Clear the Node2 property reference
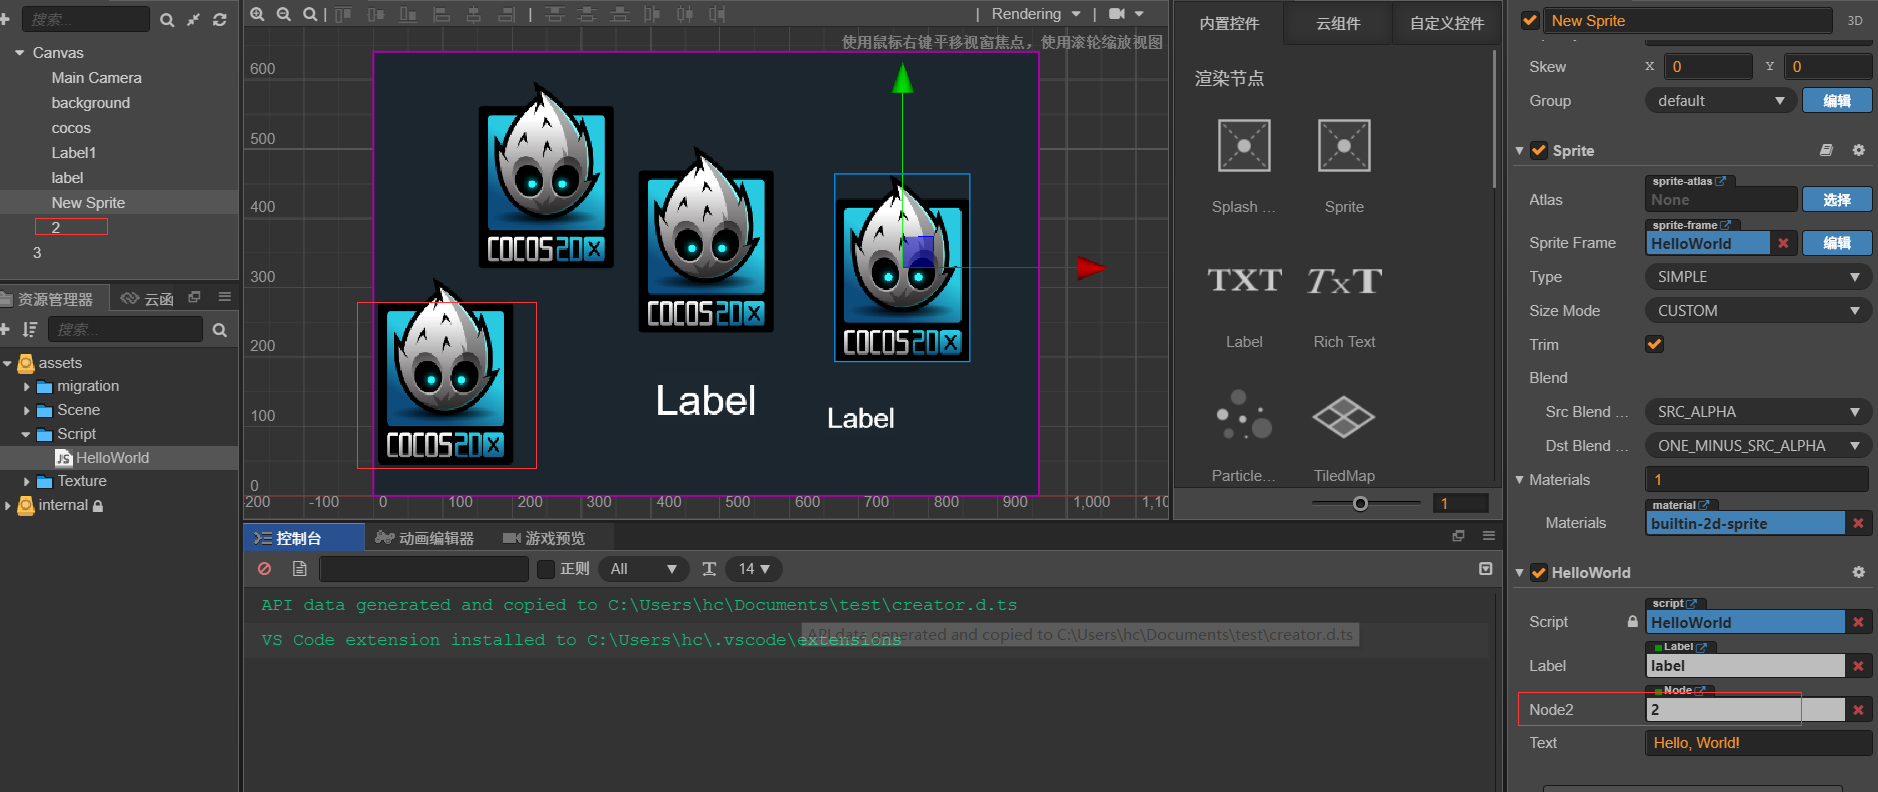The image size is (1878, 792). (1858, 710)
